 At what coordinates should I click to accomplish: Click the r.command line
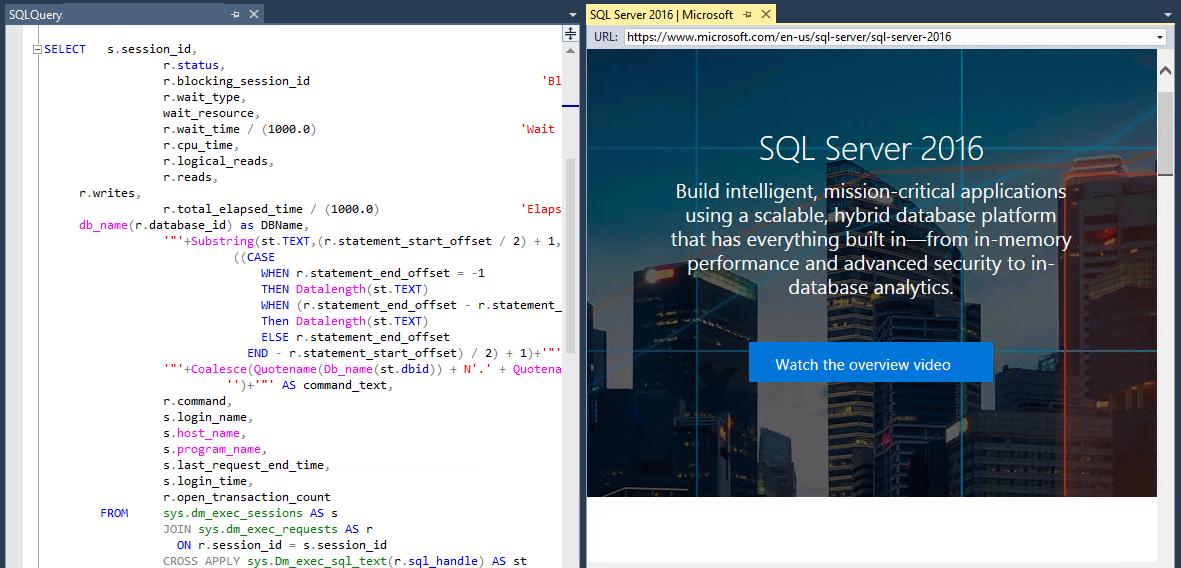click(x=197, y=402)
